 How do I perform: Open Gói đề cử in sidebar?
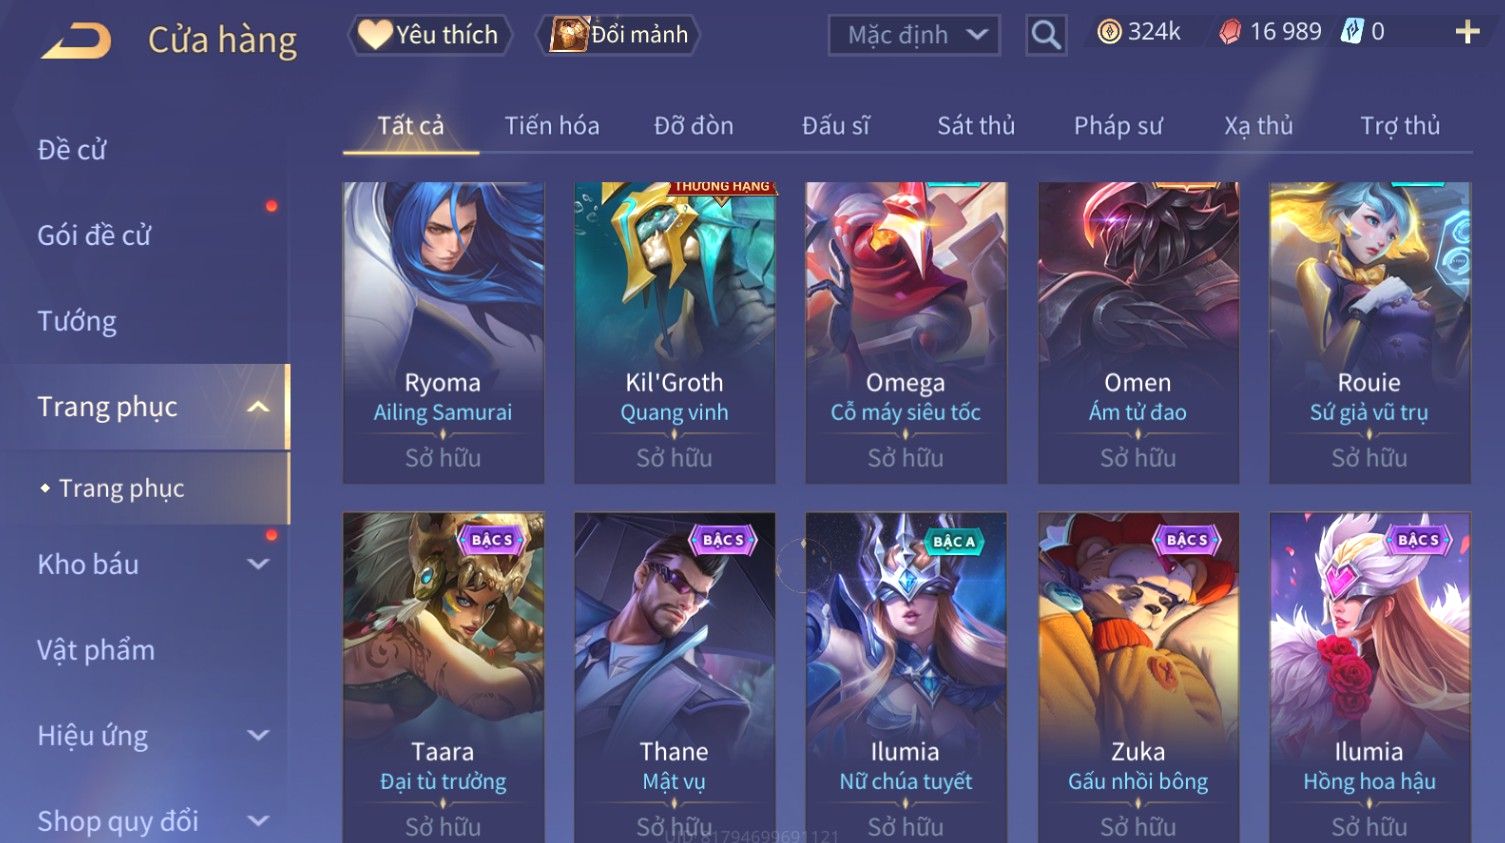pos(94,235)
